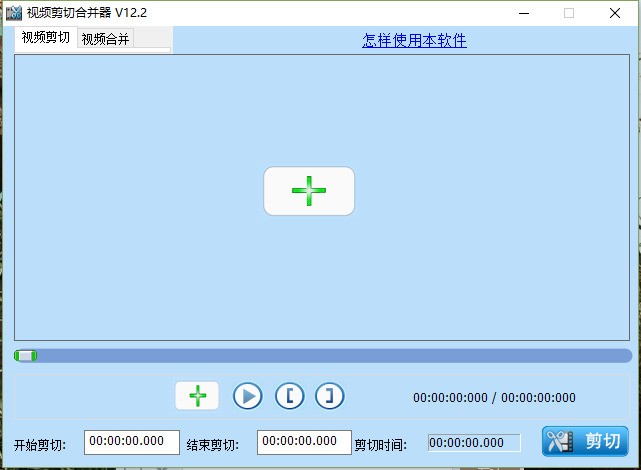This screenshot has height=470, width=641.
Task: Click the middle of the blue progress bar
Action: 323,356
